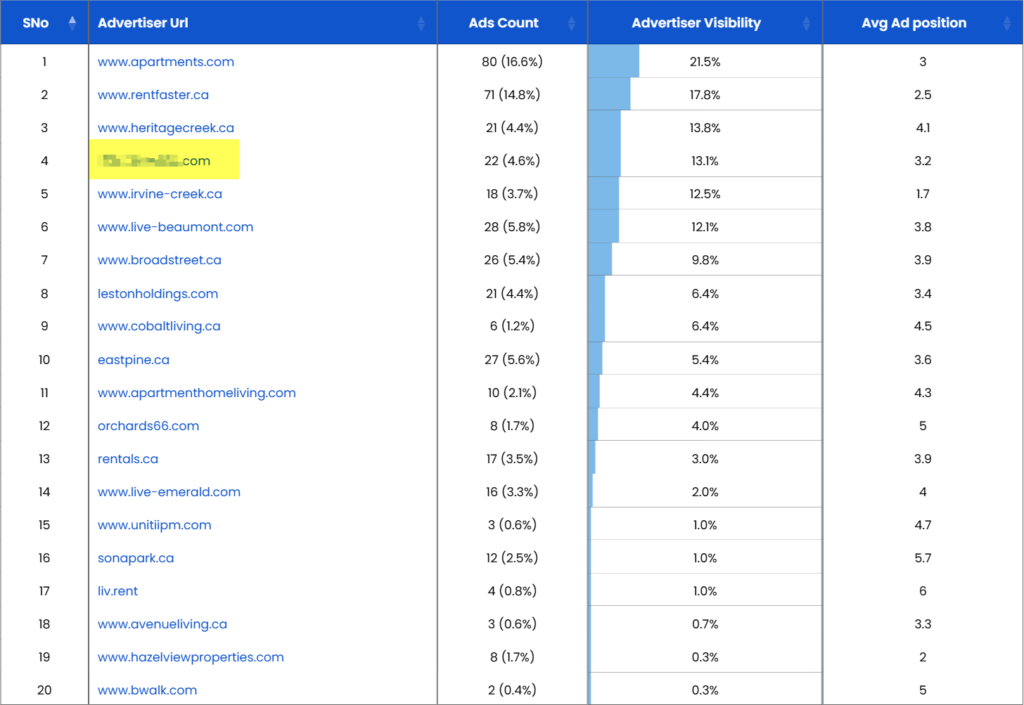The width and height of the screenshot is (1024, 705).
Task: Select liv.rent link
Action: (x=118, y=591)
